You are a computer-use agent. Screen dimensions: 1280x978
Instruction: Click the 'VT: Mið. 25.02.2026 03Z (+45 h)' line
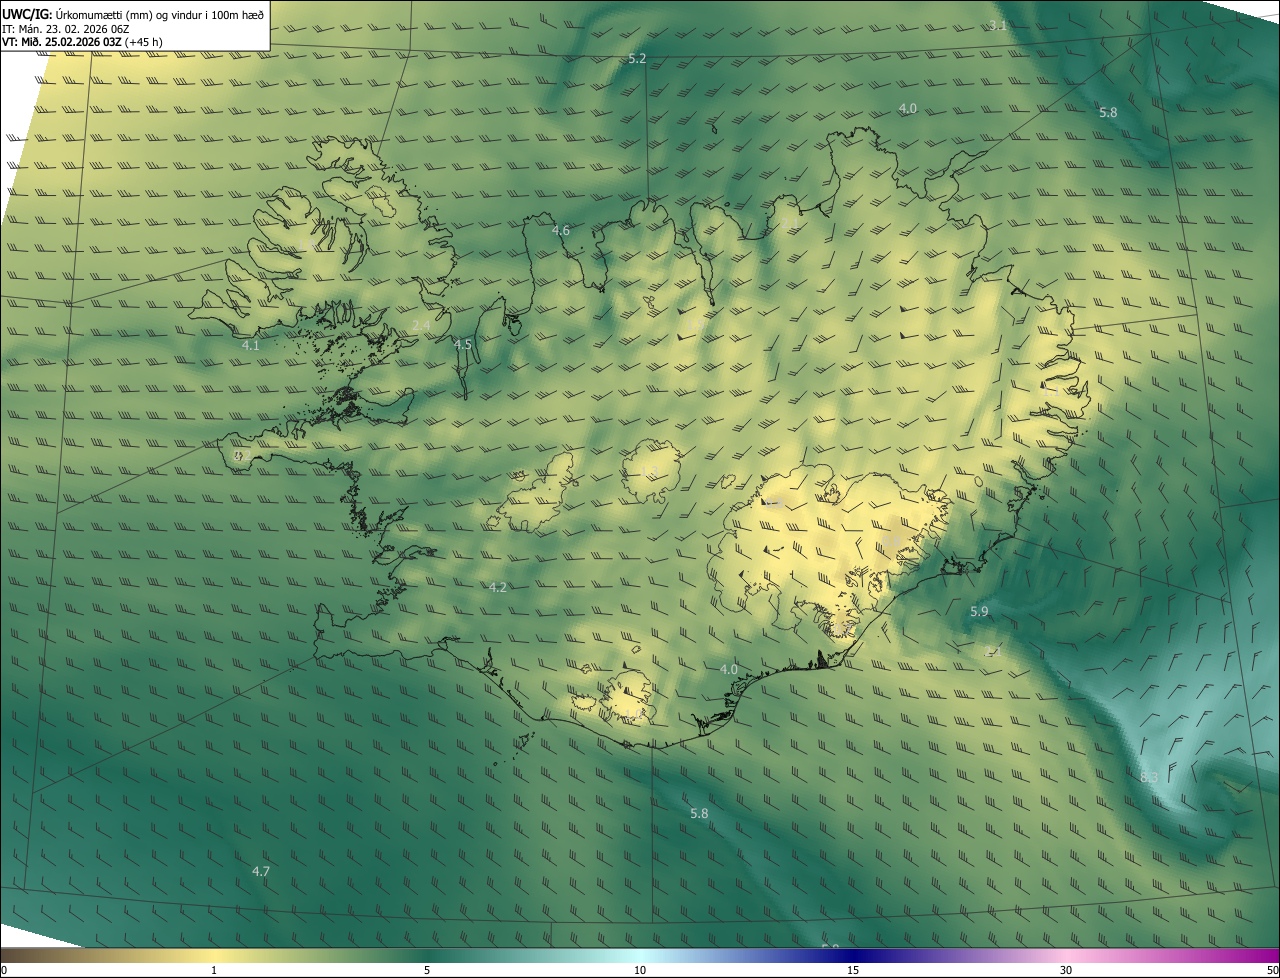pos(83,42)
